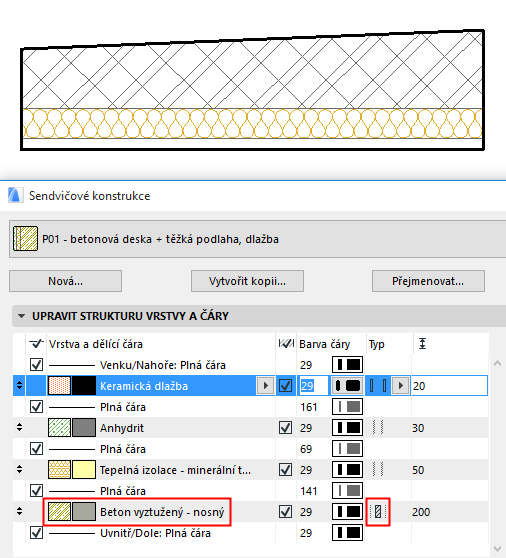506x558 pixels.
Task: Open pen swatch for Uvnitř/Dole line
Action: pyautogui.click(x=347, y=533)
